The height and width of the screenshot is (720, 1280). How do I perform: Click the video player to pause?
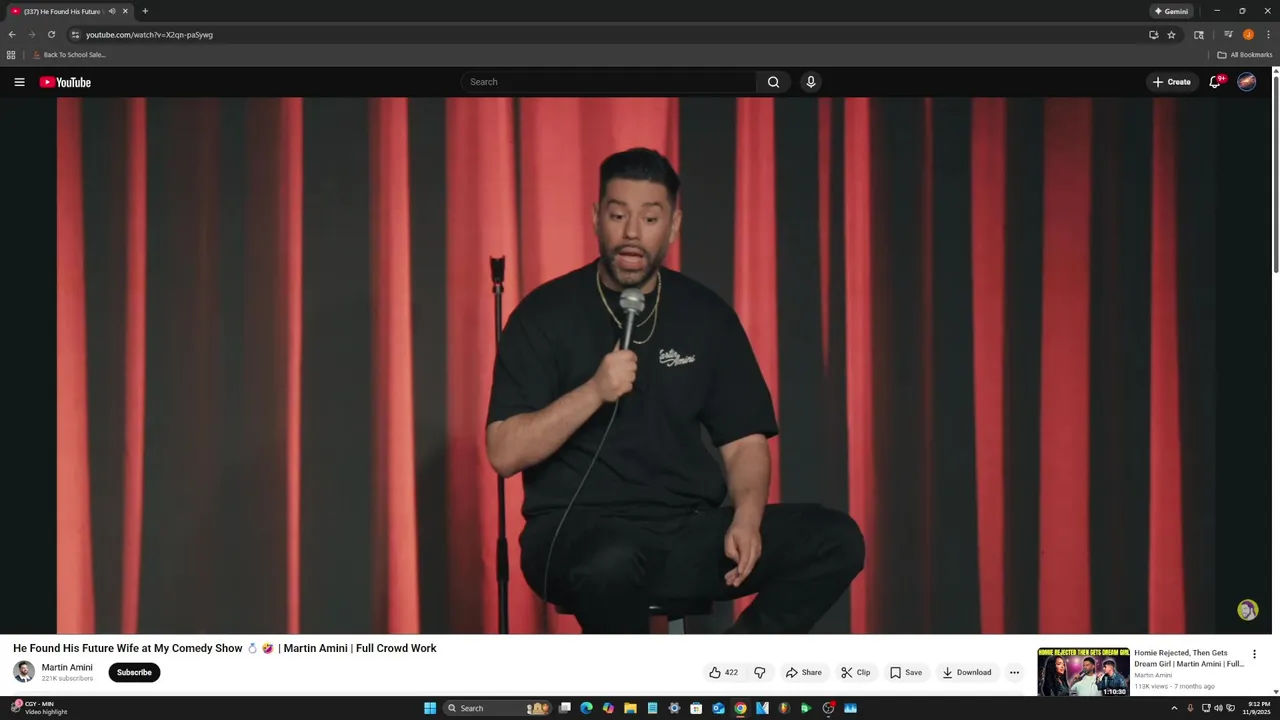(x=636, y=365)
